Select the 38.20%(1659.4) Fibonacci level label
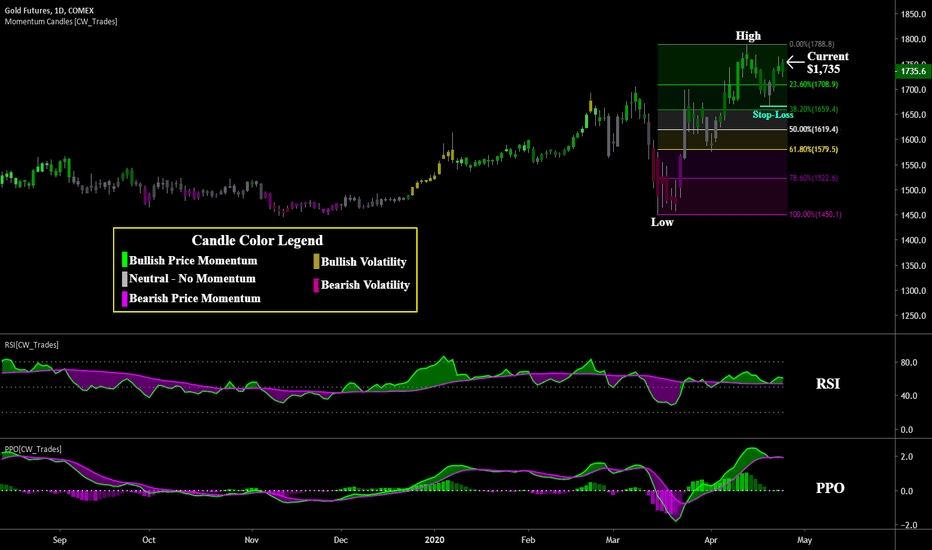This screenshot has width=932, height=550. pos(814,109)
